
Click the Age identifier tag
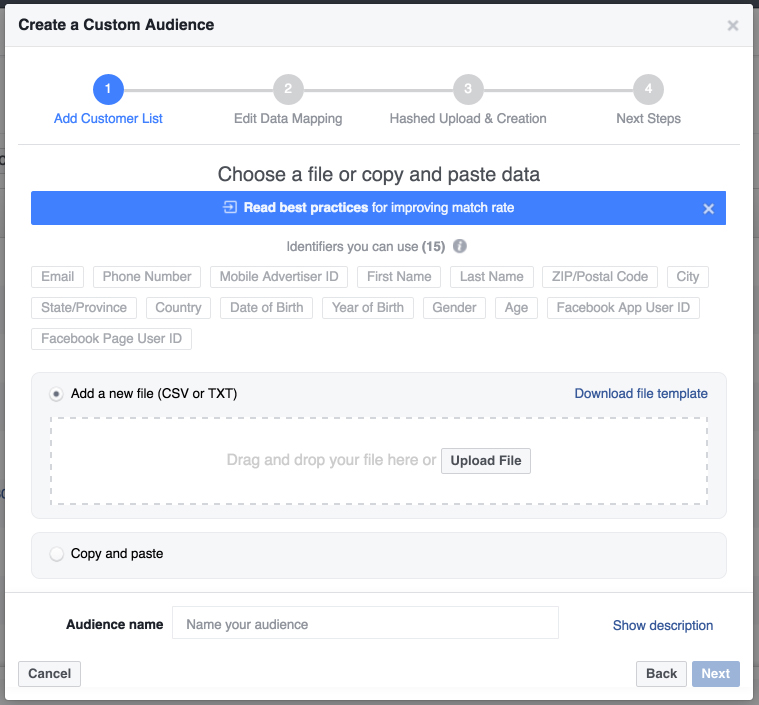516,307
